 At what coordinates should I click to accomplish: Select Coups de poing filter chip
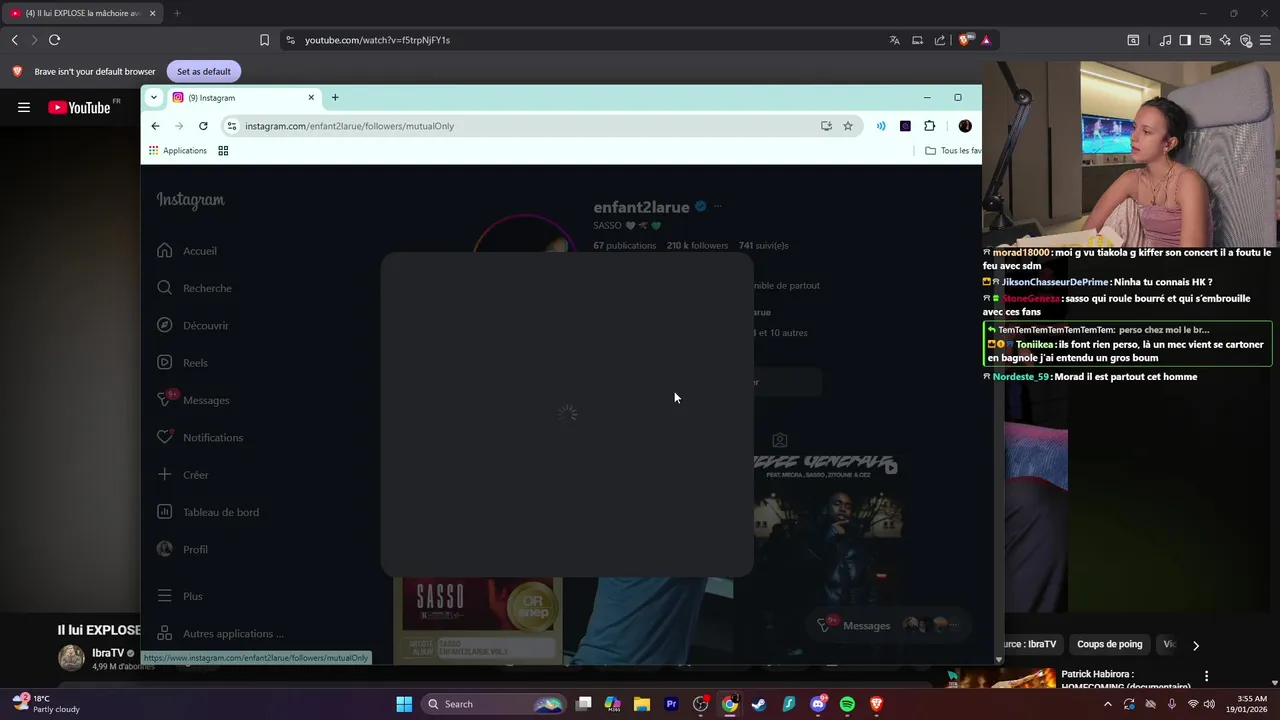pyautogui.click(x=1109, y=644)
